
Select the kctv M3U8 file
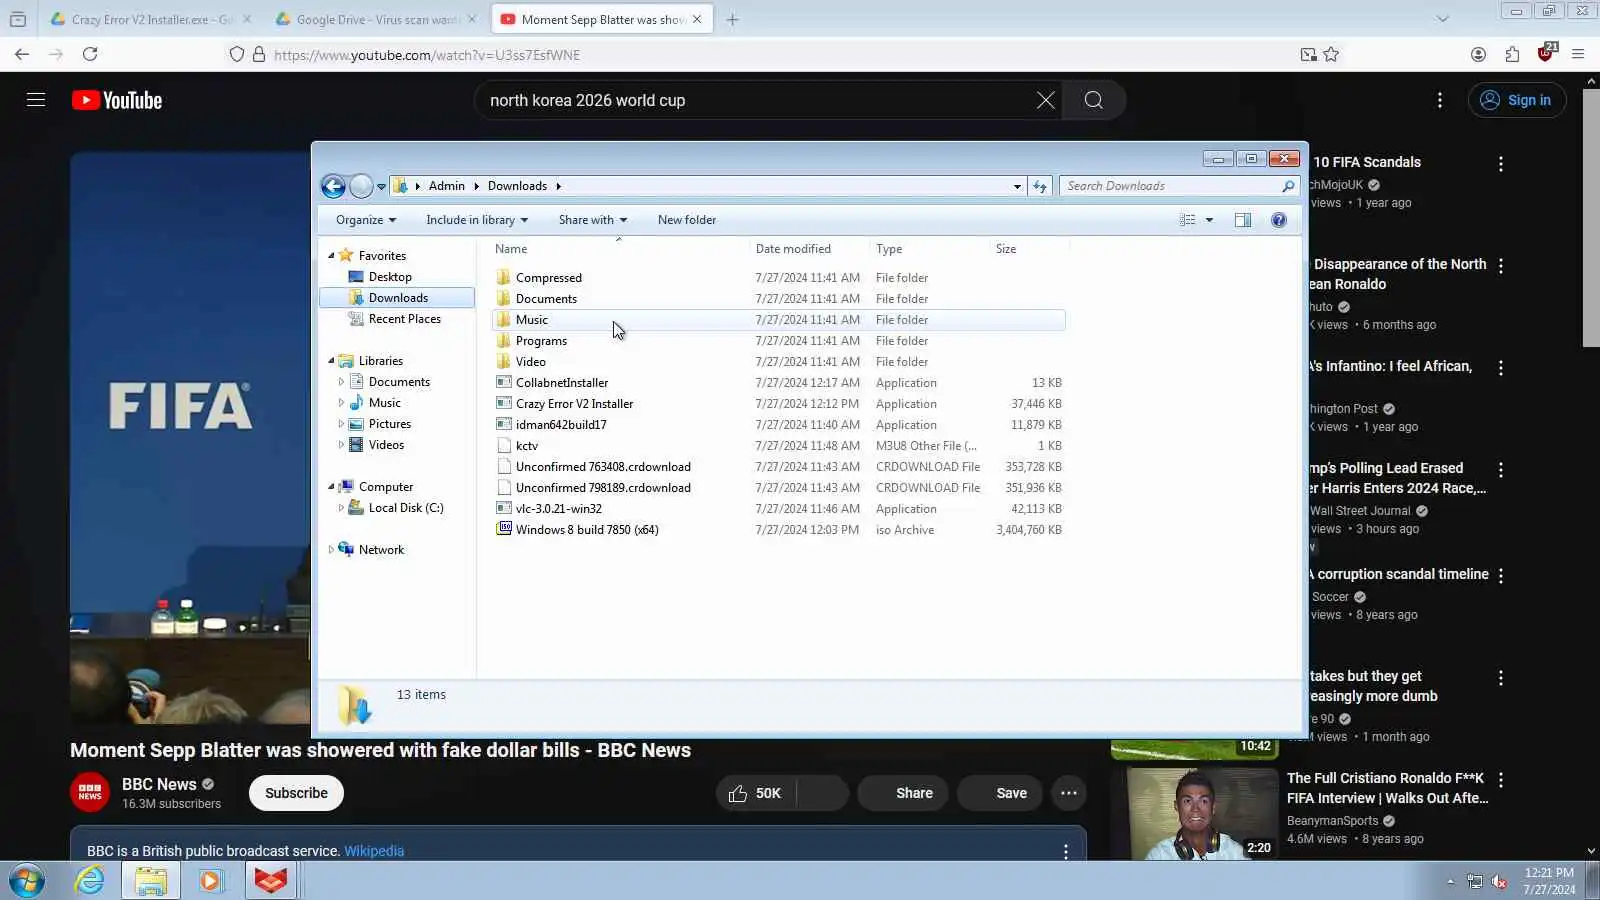(779, 446)
